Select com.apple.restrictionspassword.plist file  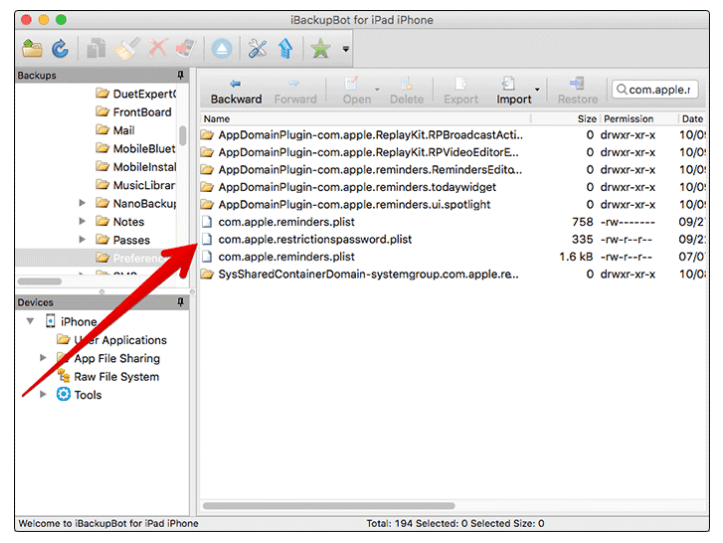click(314, 240)
